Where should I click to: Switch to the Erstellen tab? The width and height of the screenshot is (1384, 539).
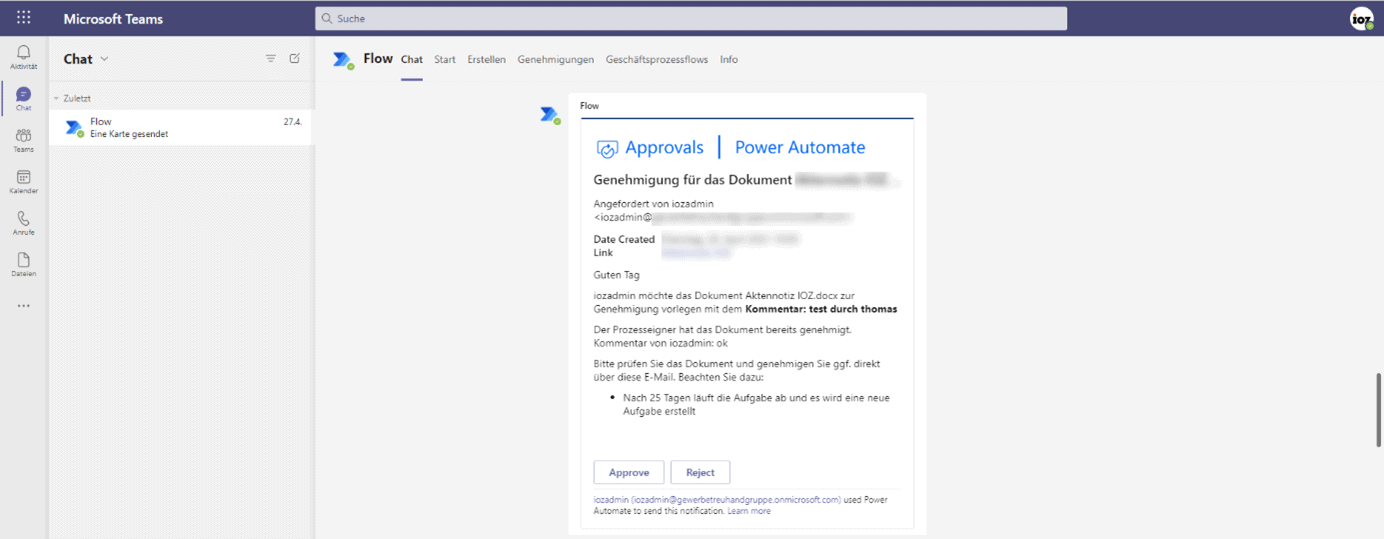(487, 60)
